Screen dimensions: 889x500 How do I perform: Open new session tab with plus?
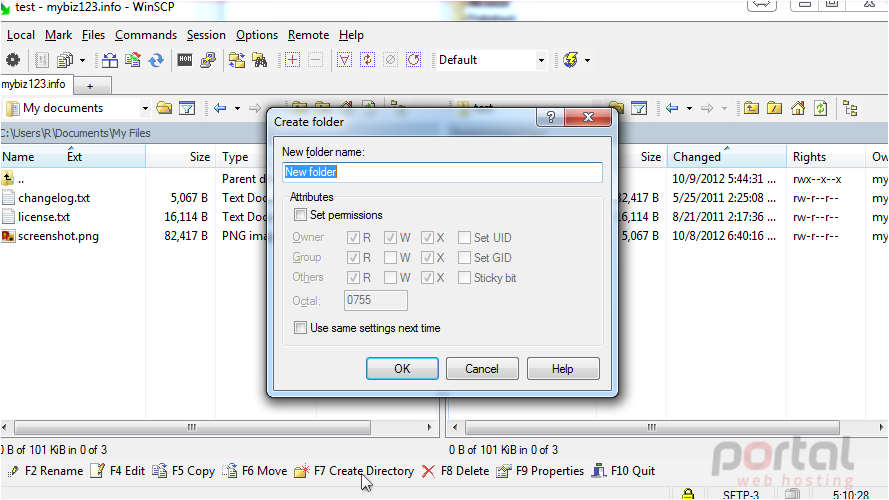pos(90,86)
